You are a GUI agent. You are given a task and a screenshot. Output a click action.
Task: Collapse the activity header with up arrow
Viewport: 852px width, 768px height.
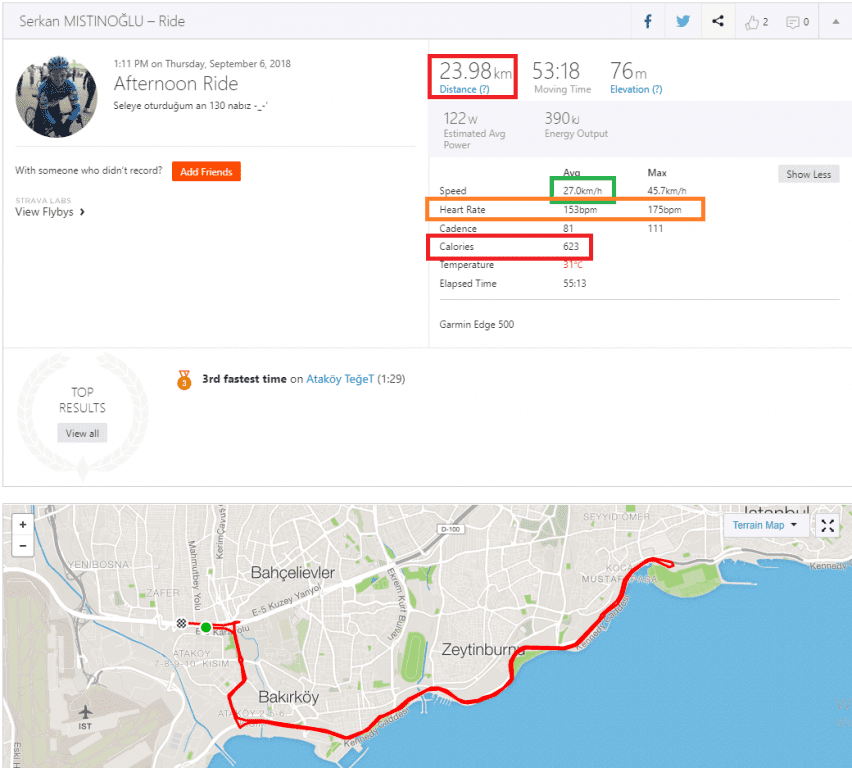click(836, 21)
